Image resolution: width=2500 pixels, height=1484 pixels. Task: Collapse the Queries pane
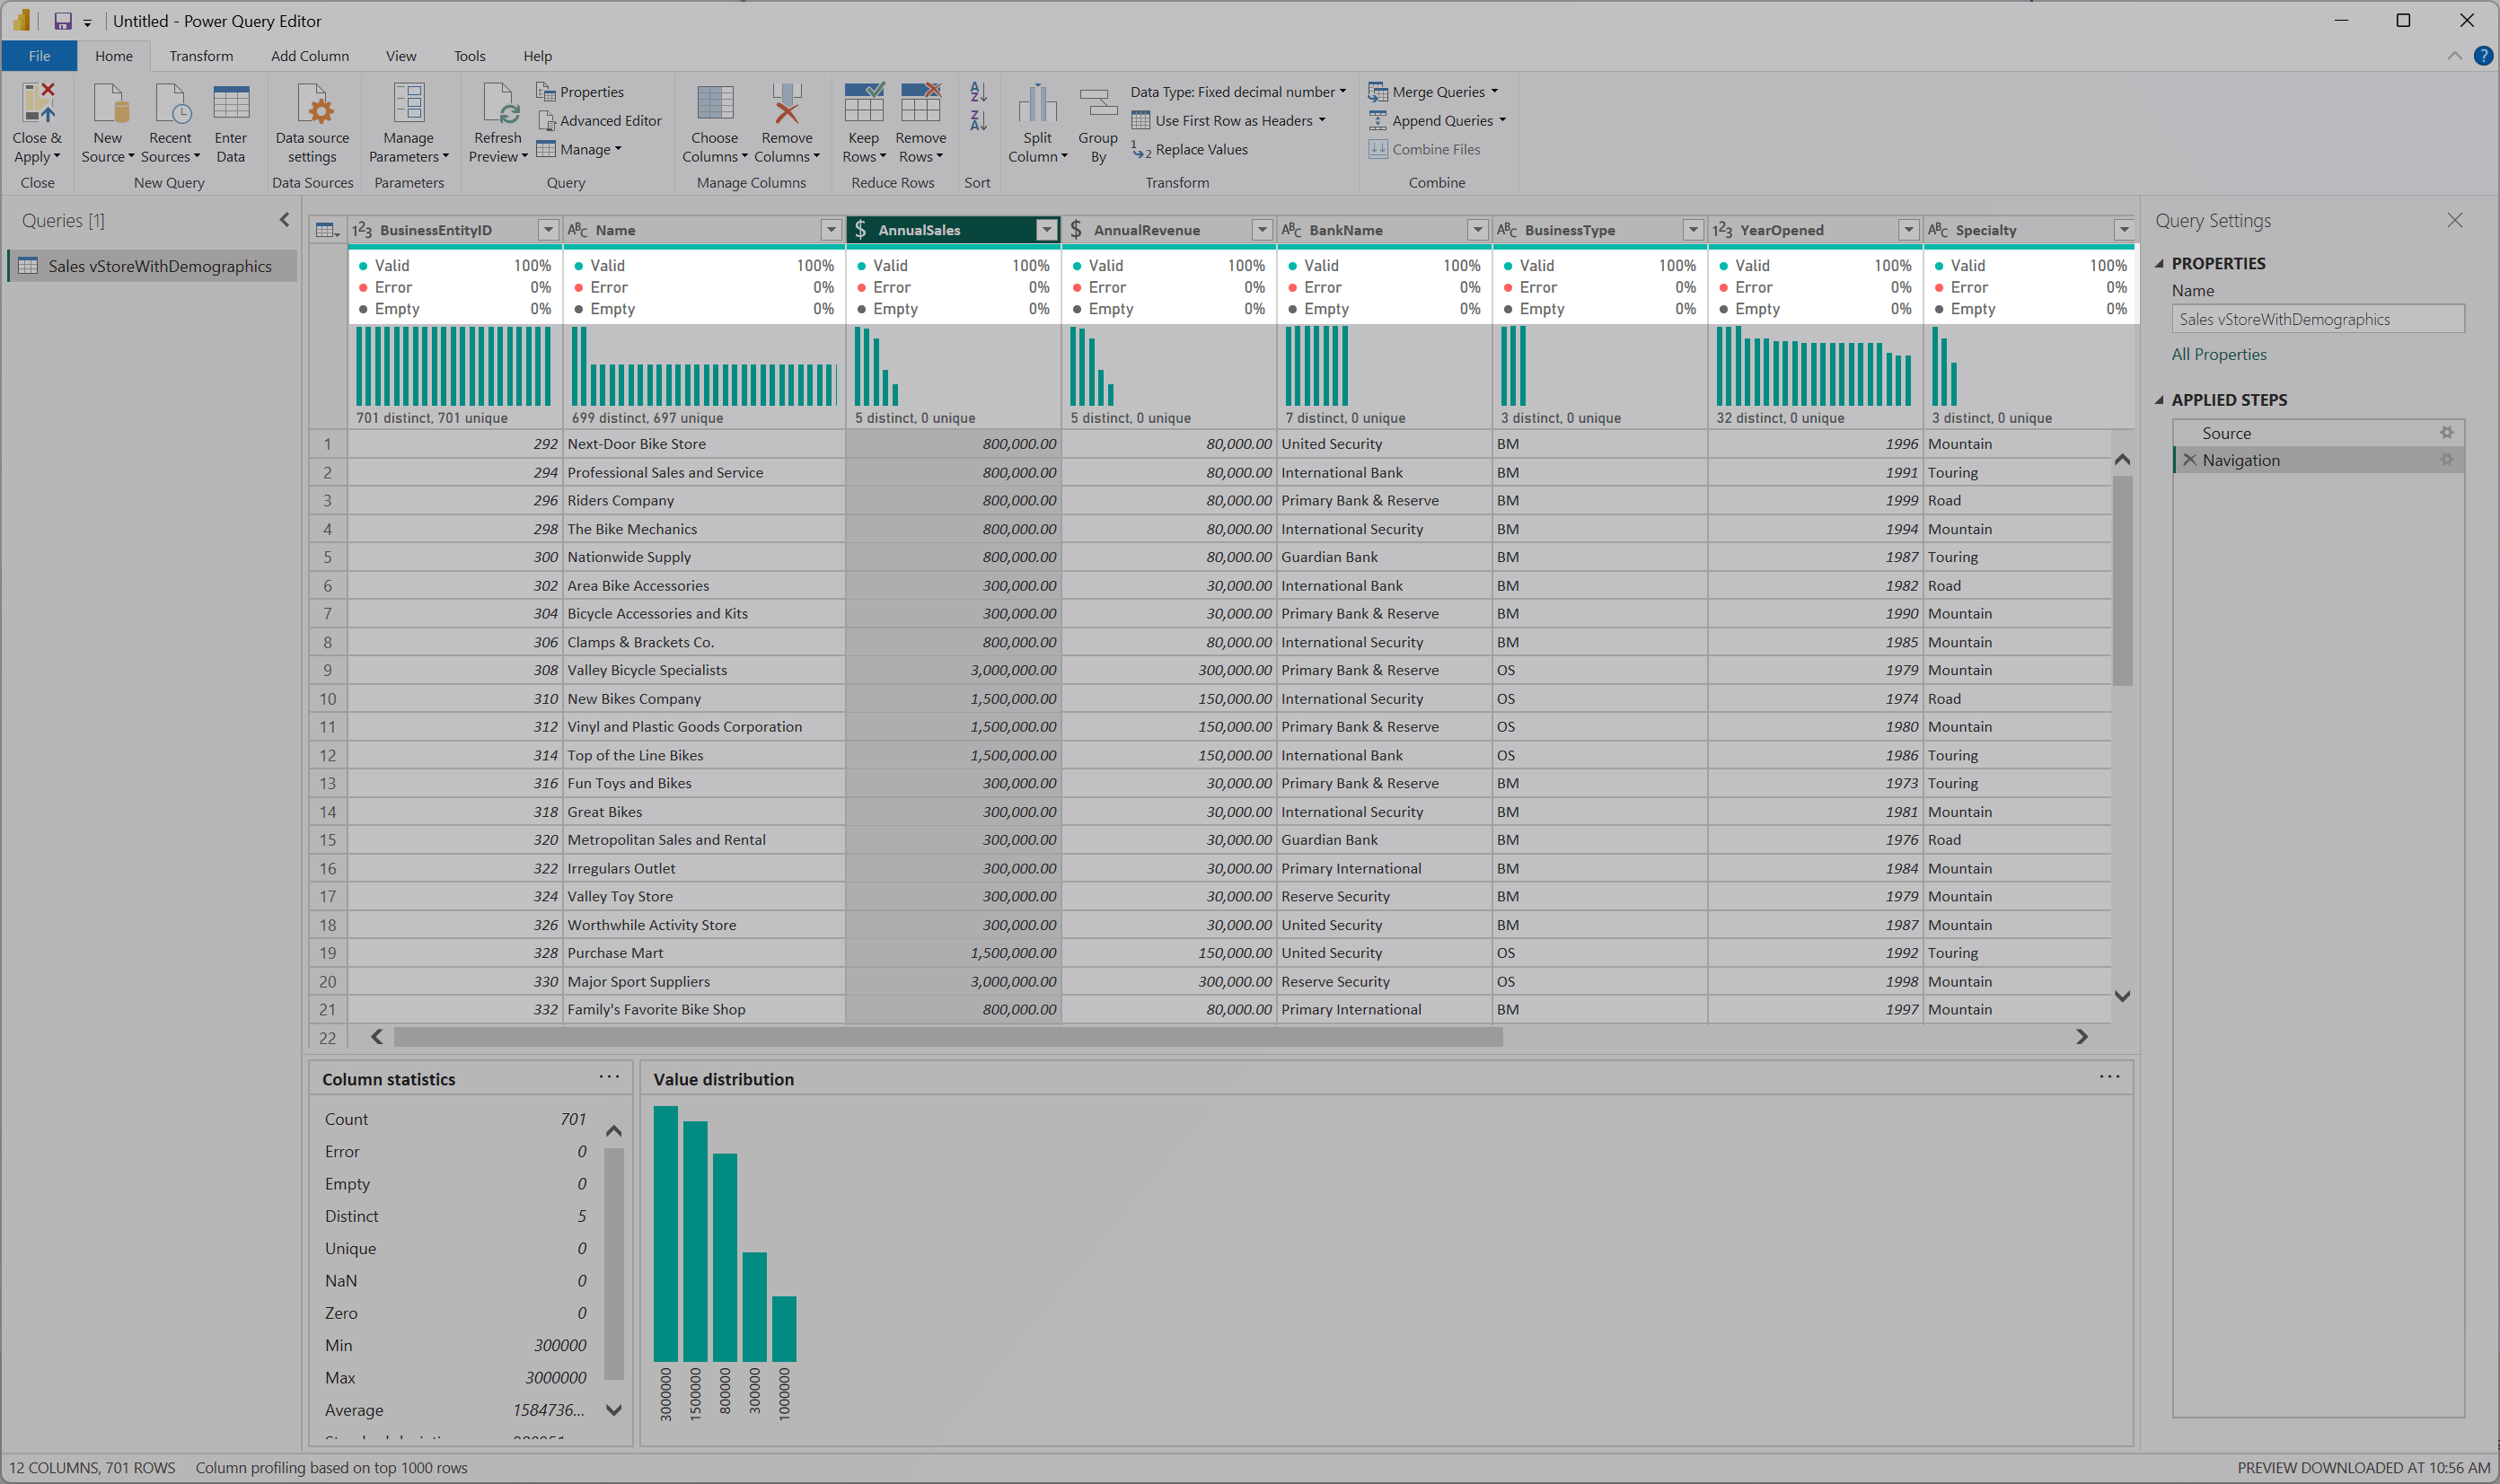[x=285, y=220]
